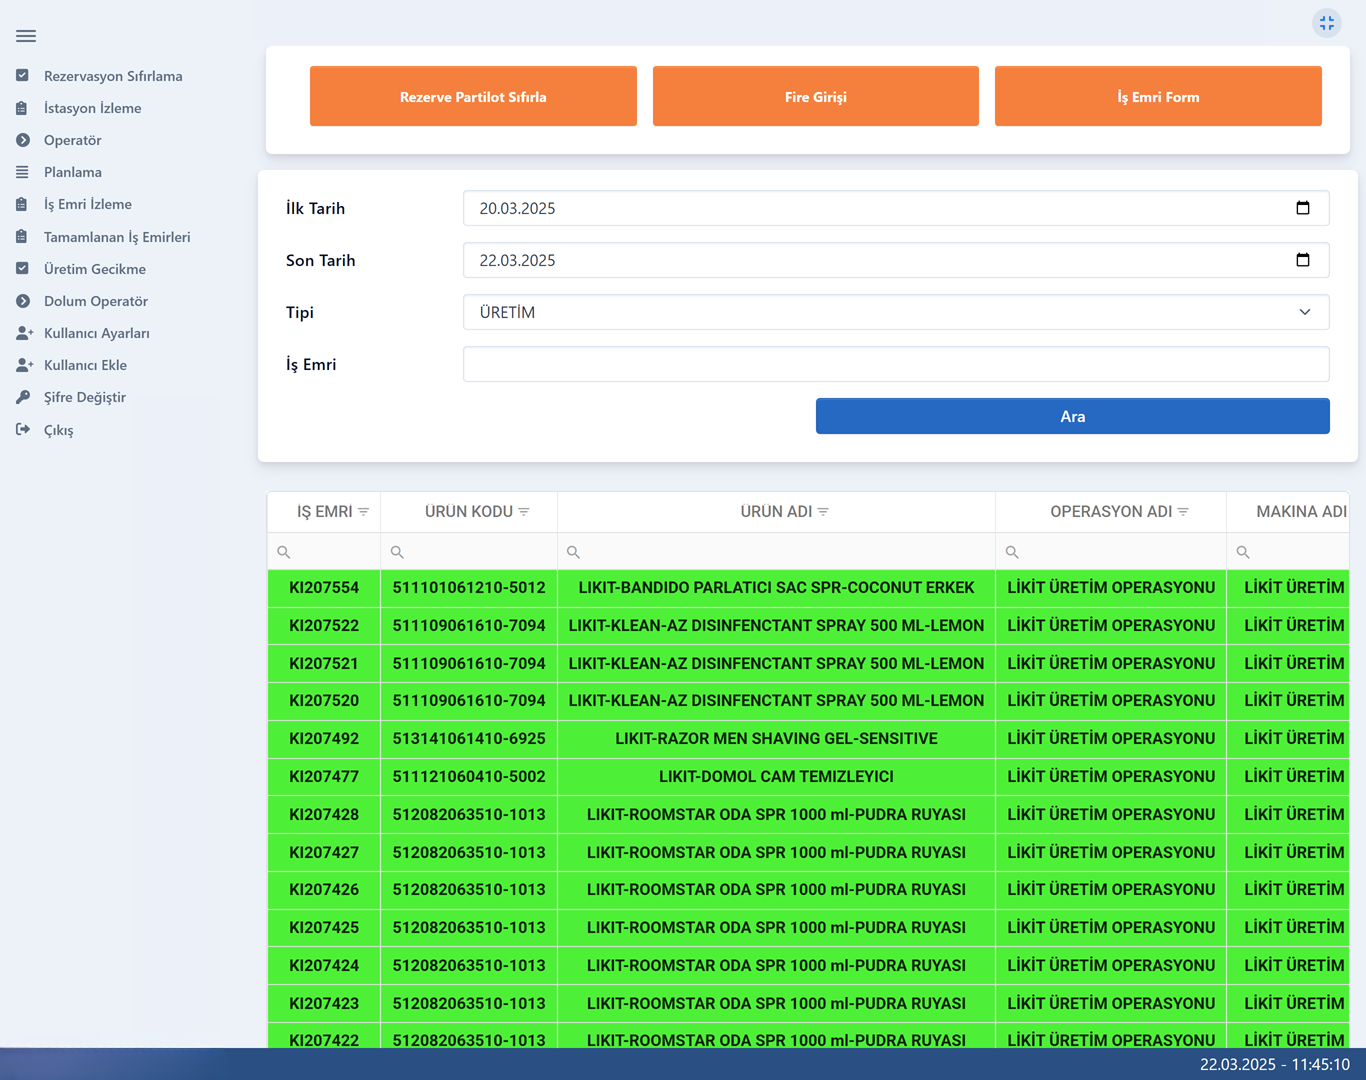Click the Kullanıcı Ayarları user icon
Viewport: 1366px width, 1080px height.
coord(24,333)
